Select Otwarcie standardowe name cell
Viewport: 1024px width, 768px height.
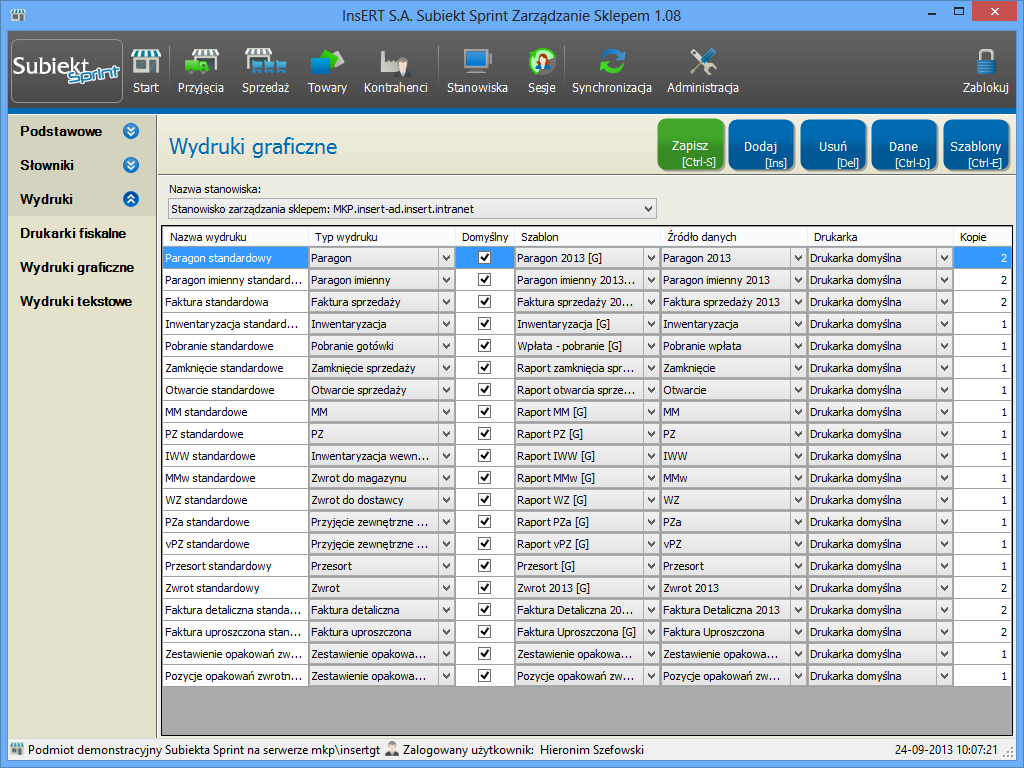click(235, 390)
